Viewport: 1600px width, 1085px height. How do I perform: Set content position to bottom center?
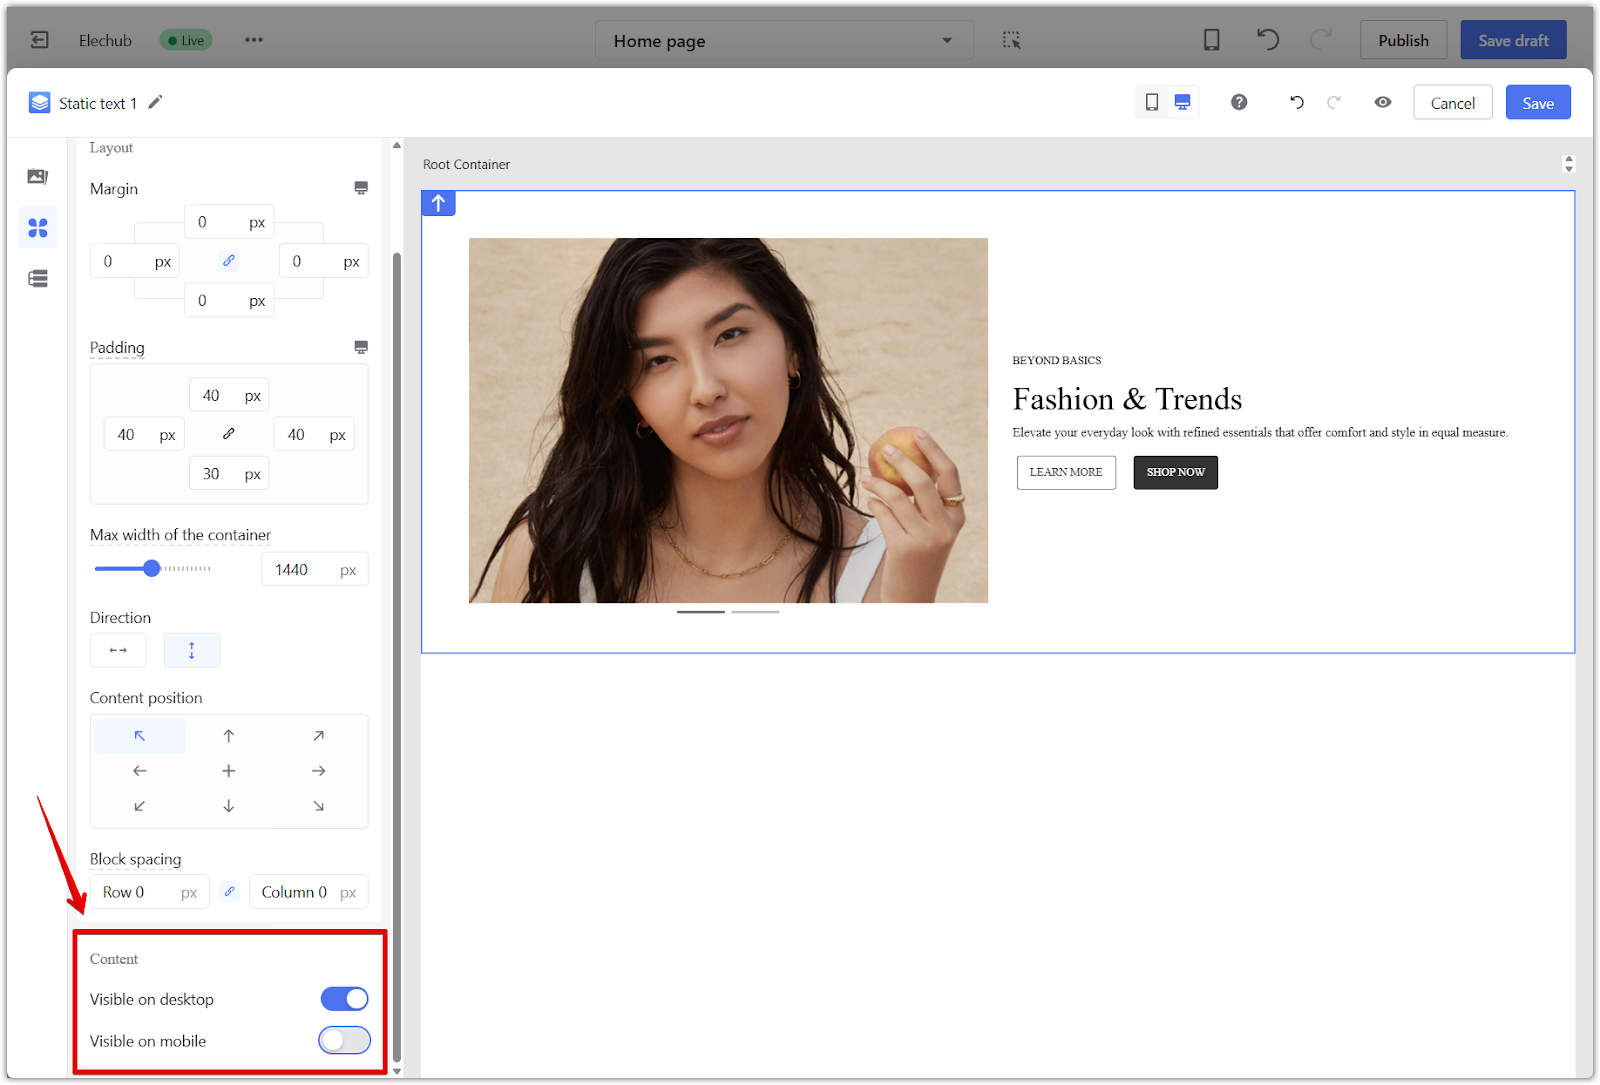click(229, 806)
